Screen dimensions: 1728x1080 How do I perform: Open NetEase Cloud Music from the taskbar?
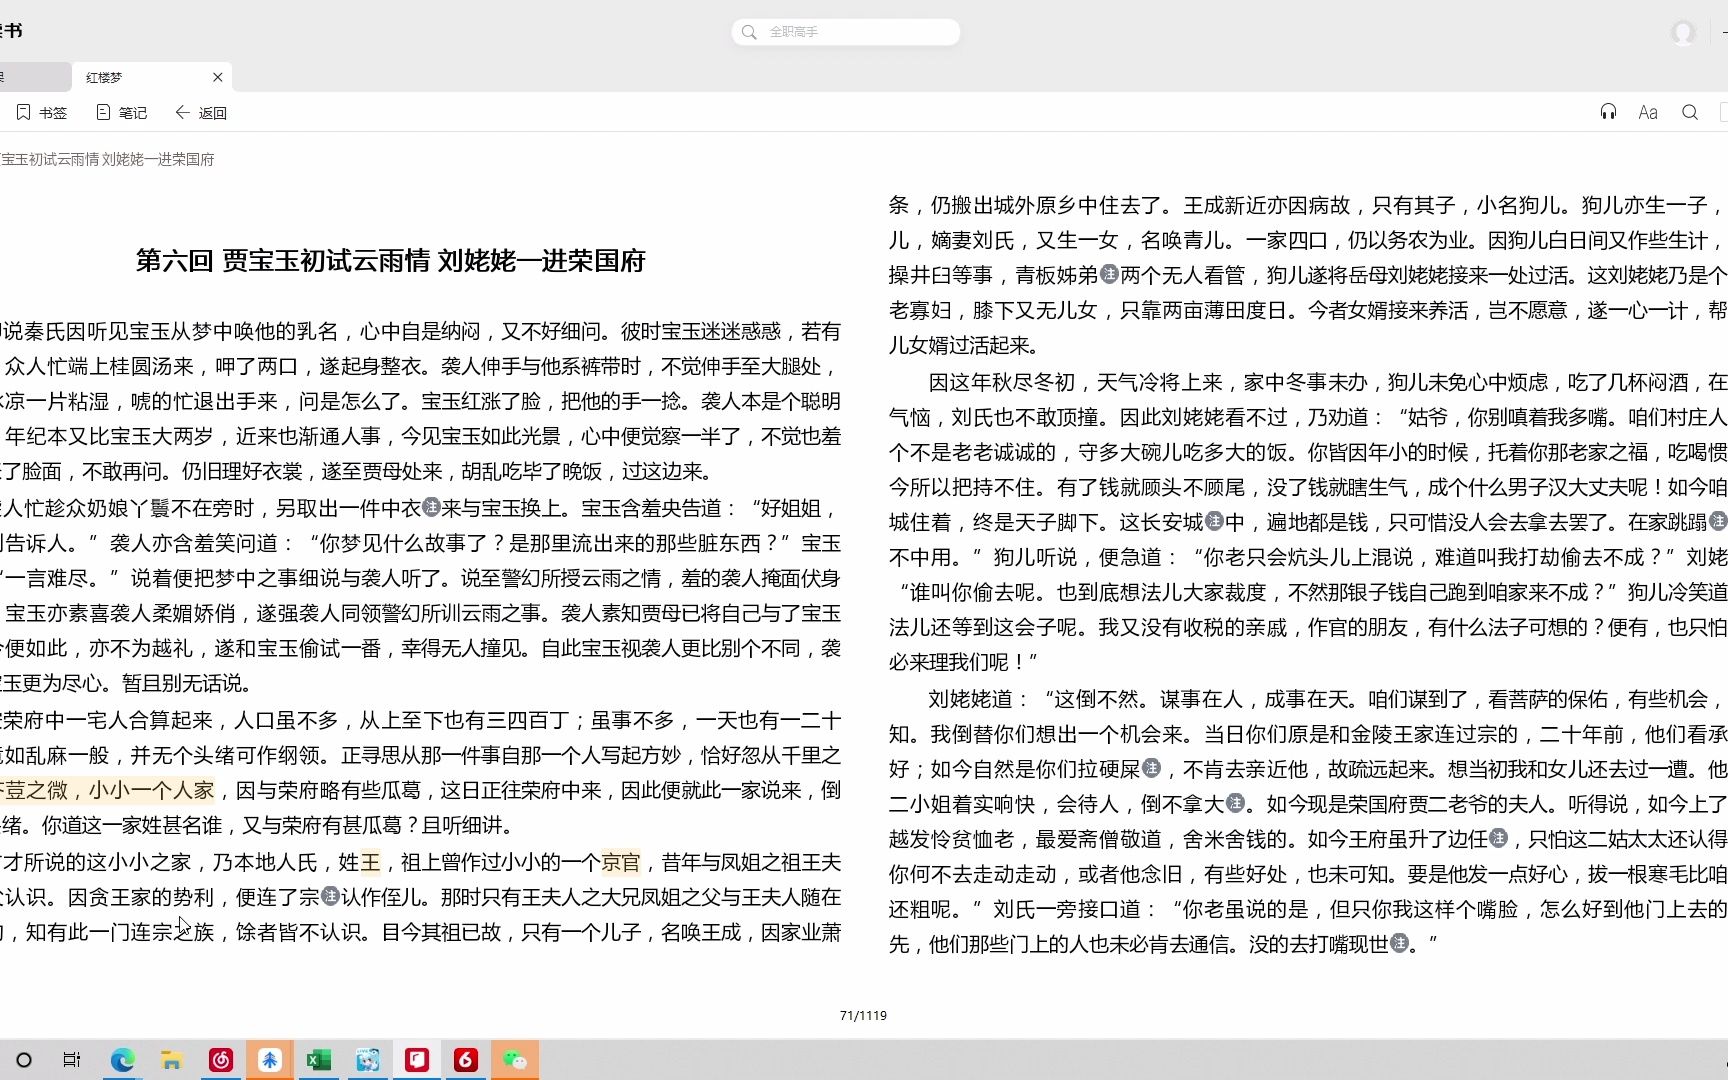(x=221, y=1060)
